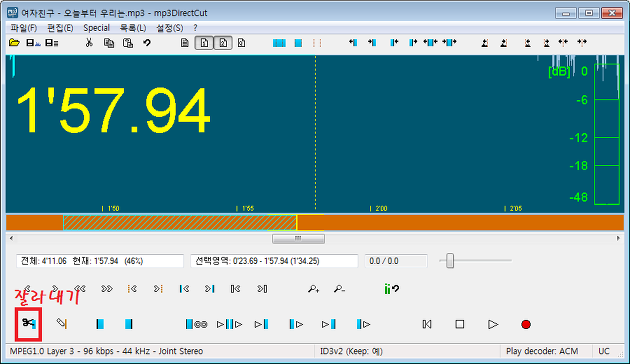This screenshot has height=364, width=630.
Task: Set selection end with right blue-block button
Action: [128, 324]
